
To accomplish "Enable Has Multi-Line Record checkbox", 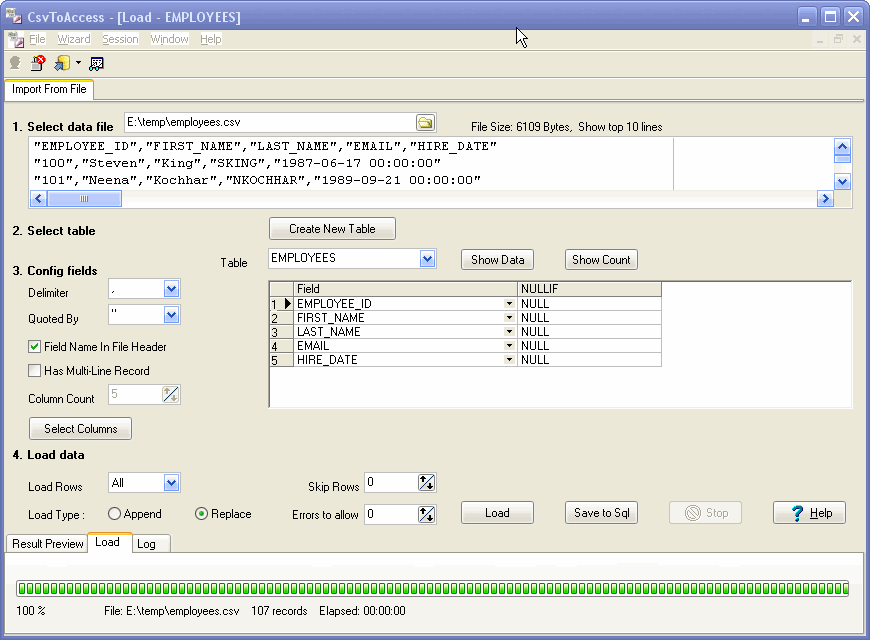I will click(x=35, y=371).
